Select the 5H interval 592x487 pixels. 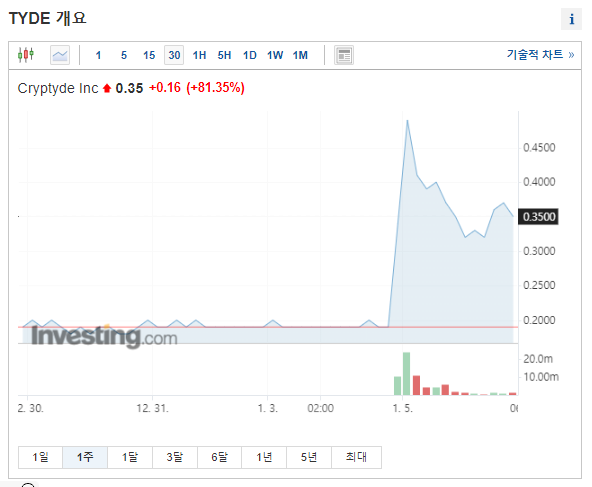(224, 55)
